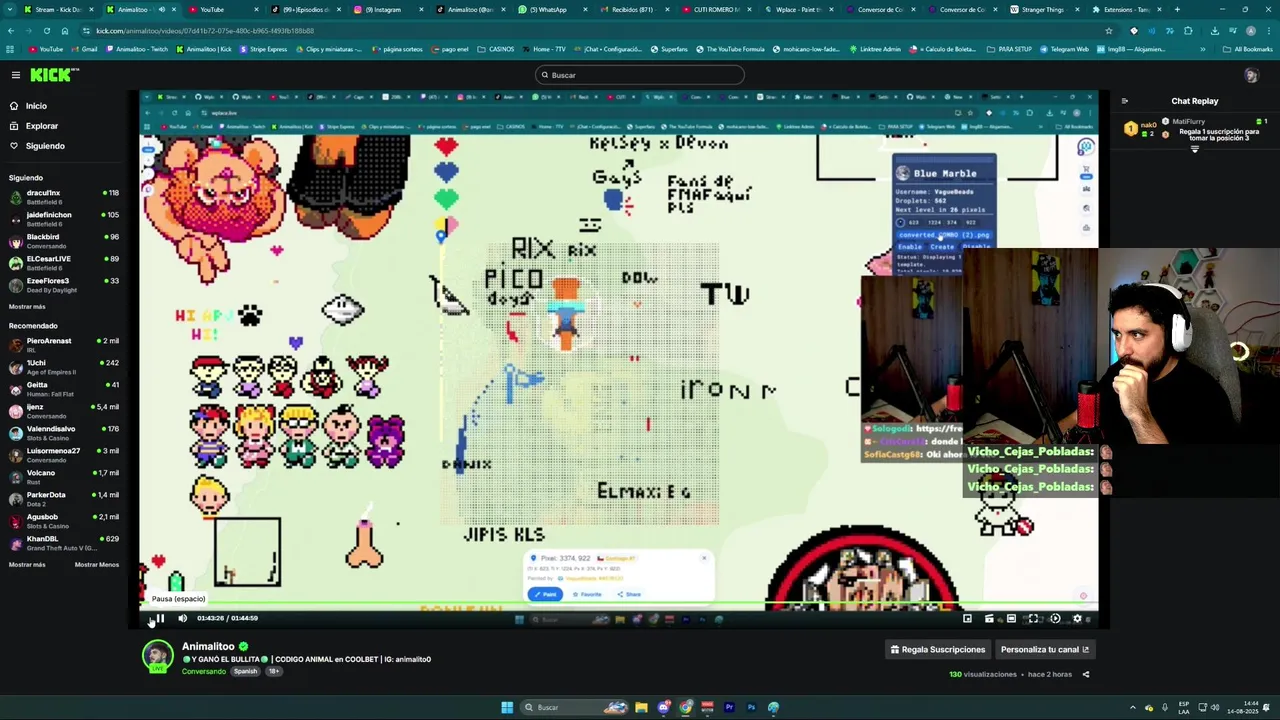Open PieroArenast recommended channel
This screenshot has width=1280, height=720.
tap(64, 344)
